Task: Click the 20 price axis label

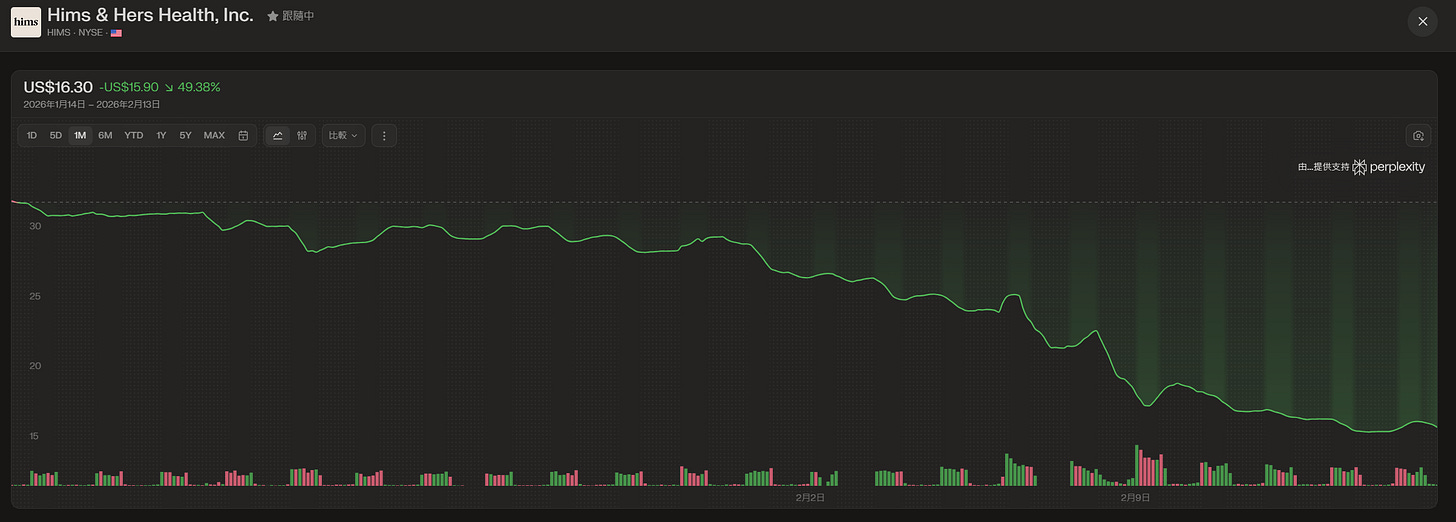Action: [x=35, y=366]
